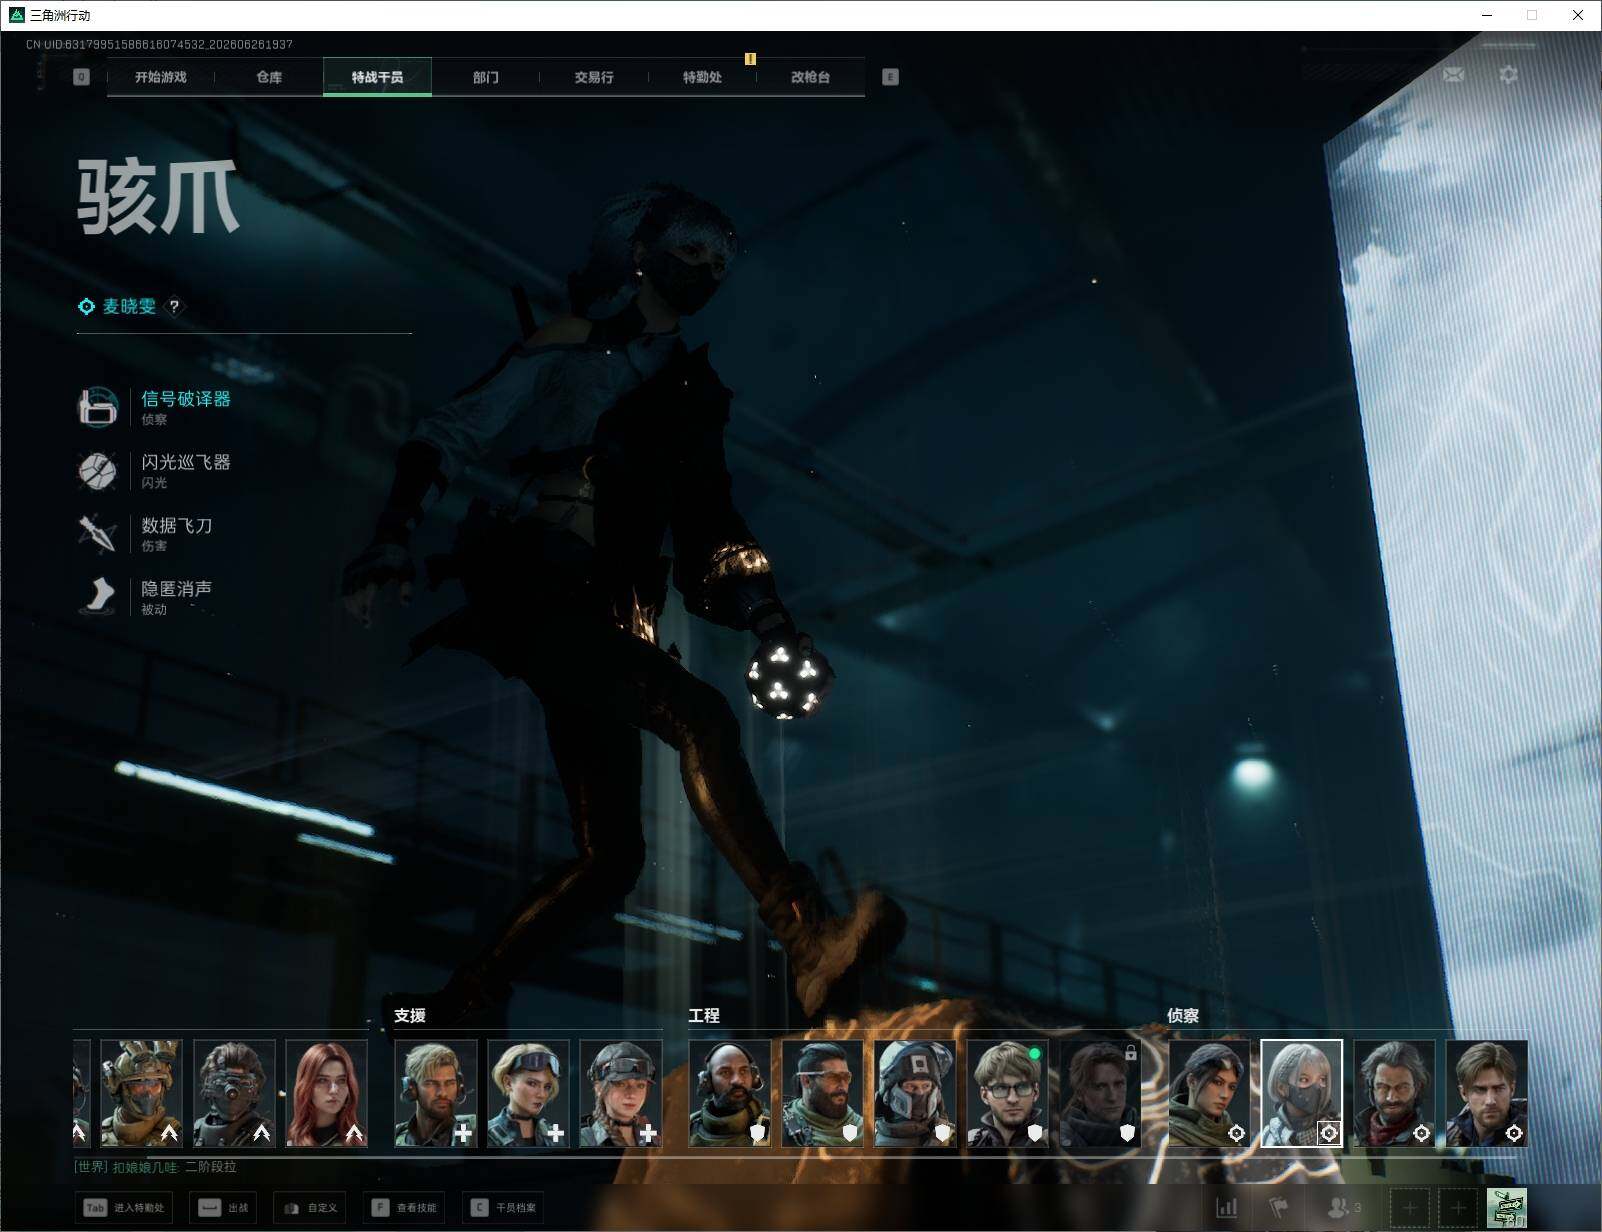
Task: Click the 出战 deploy button
Action: [223, 1208]
